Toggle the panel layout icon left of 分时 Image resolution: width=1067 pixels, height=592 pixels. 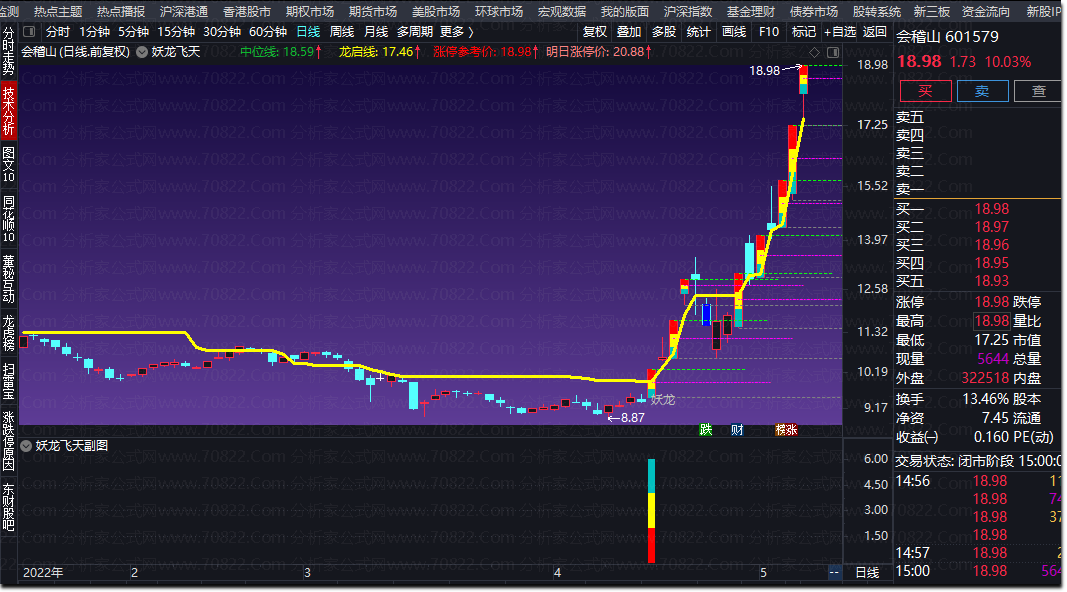29,31
